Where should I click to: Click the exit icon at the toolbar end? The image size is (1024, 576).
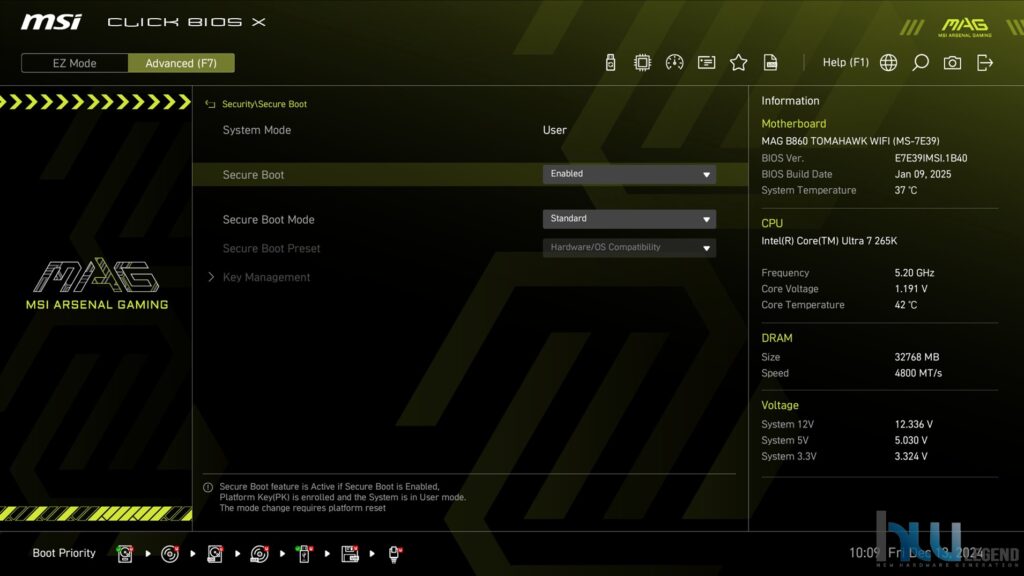(x=985, y=63)
